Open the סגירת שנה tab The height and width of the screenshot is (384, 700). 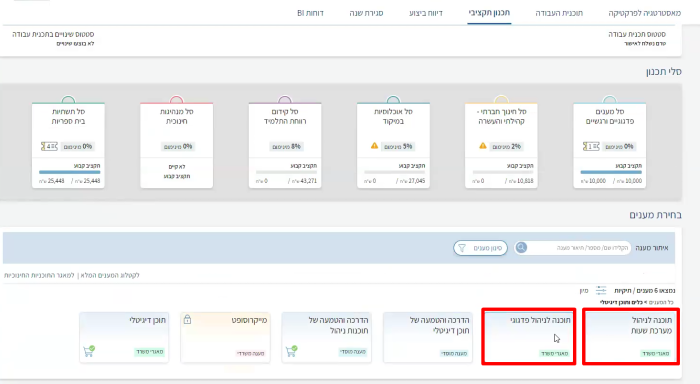[366, 13]
